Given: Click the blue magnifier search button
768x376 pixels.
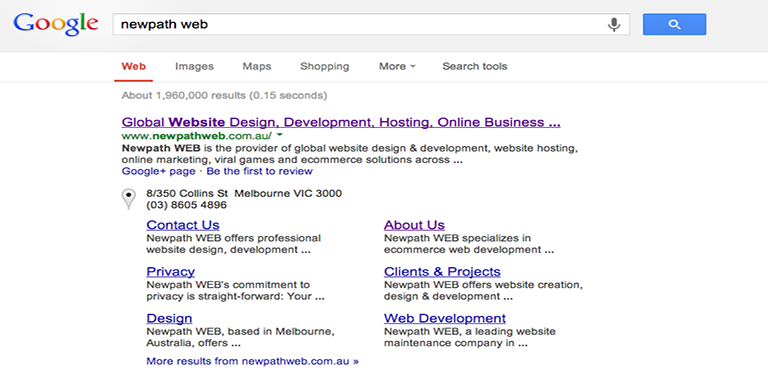Looking at the screenshot, I should coord(674,24).
